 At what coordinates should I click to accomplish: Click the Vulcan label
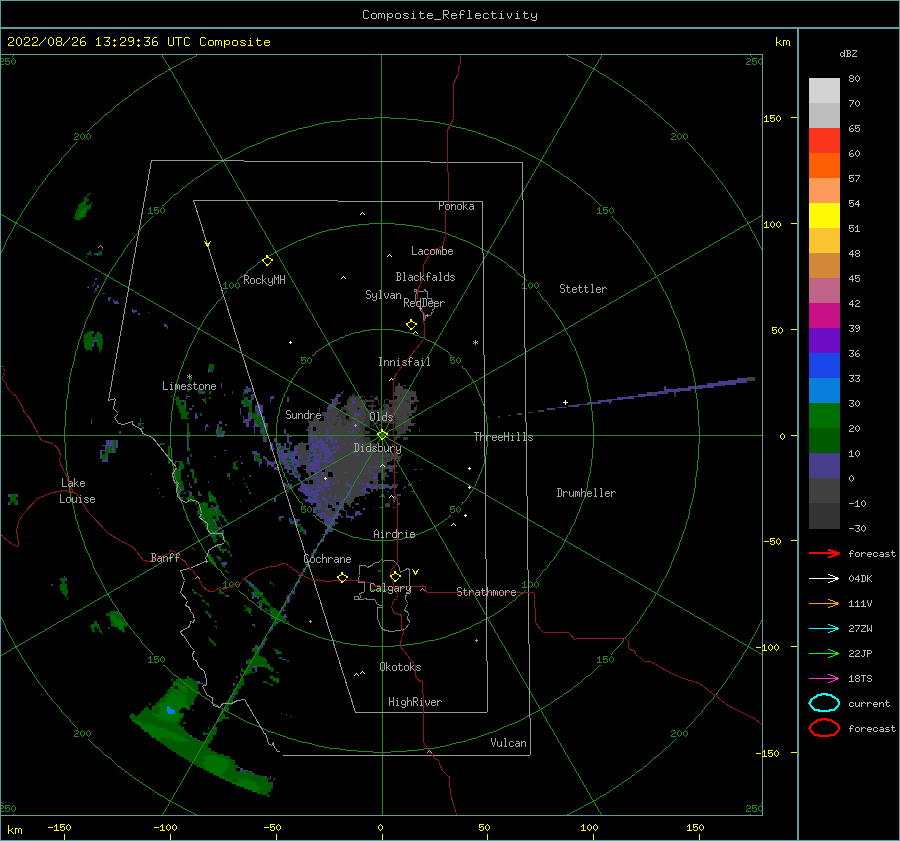point(509,743)
